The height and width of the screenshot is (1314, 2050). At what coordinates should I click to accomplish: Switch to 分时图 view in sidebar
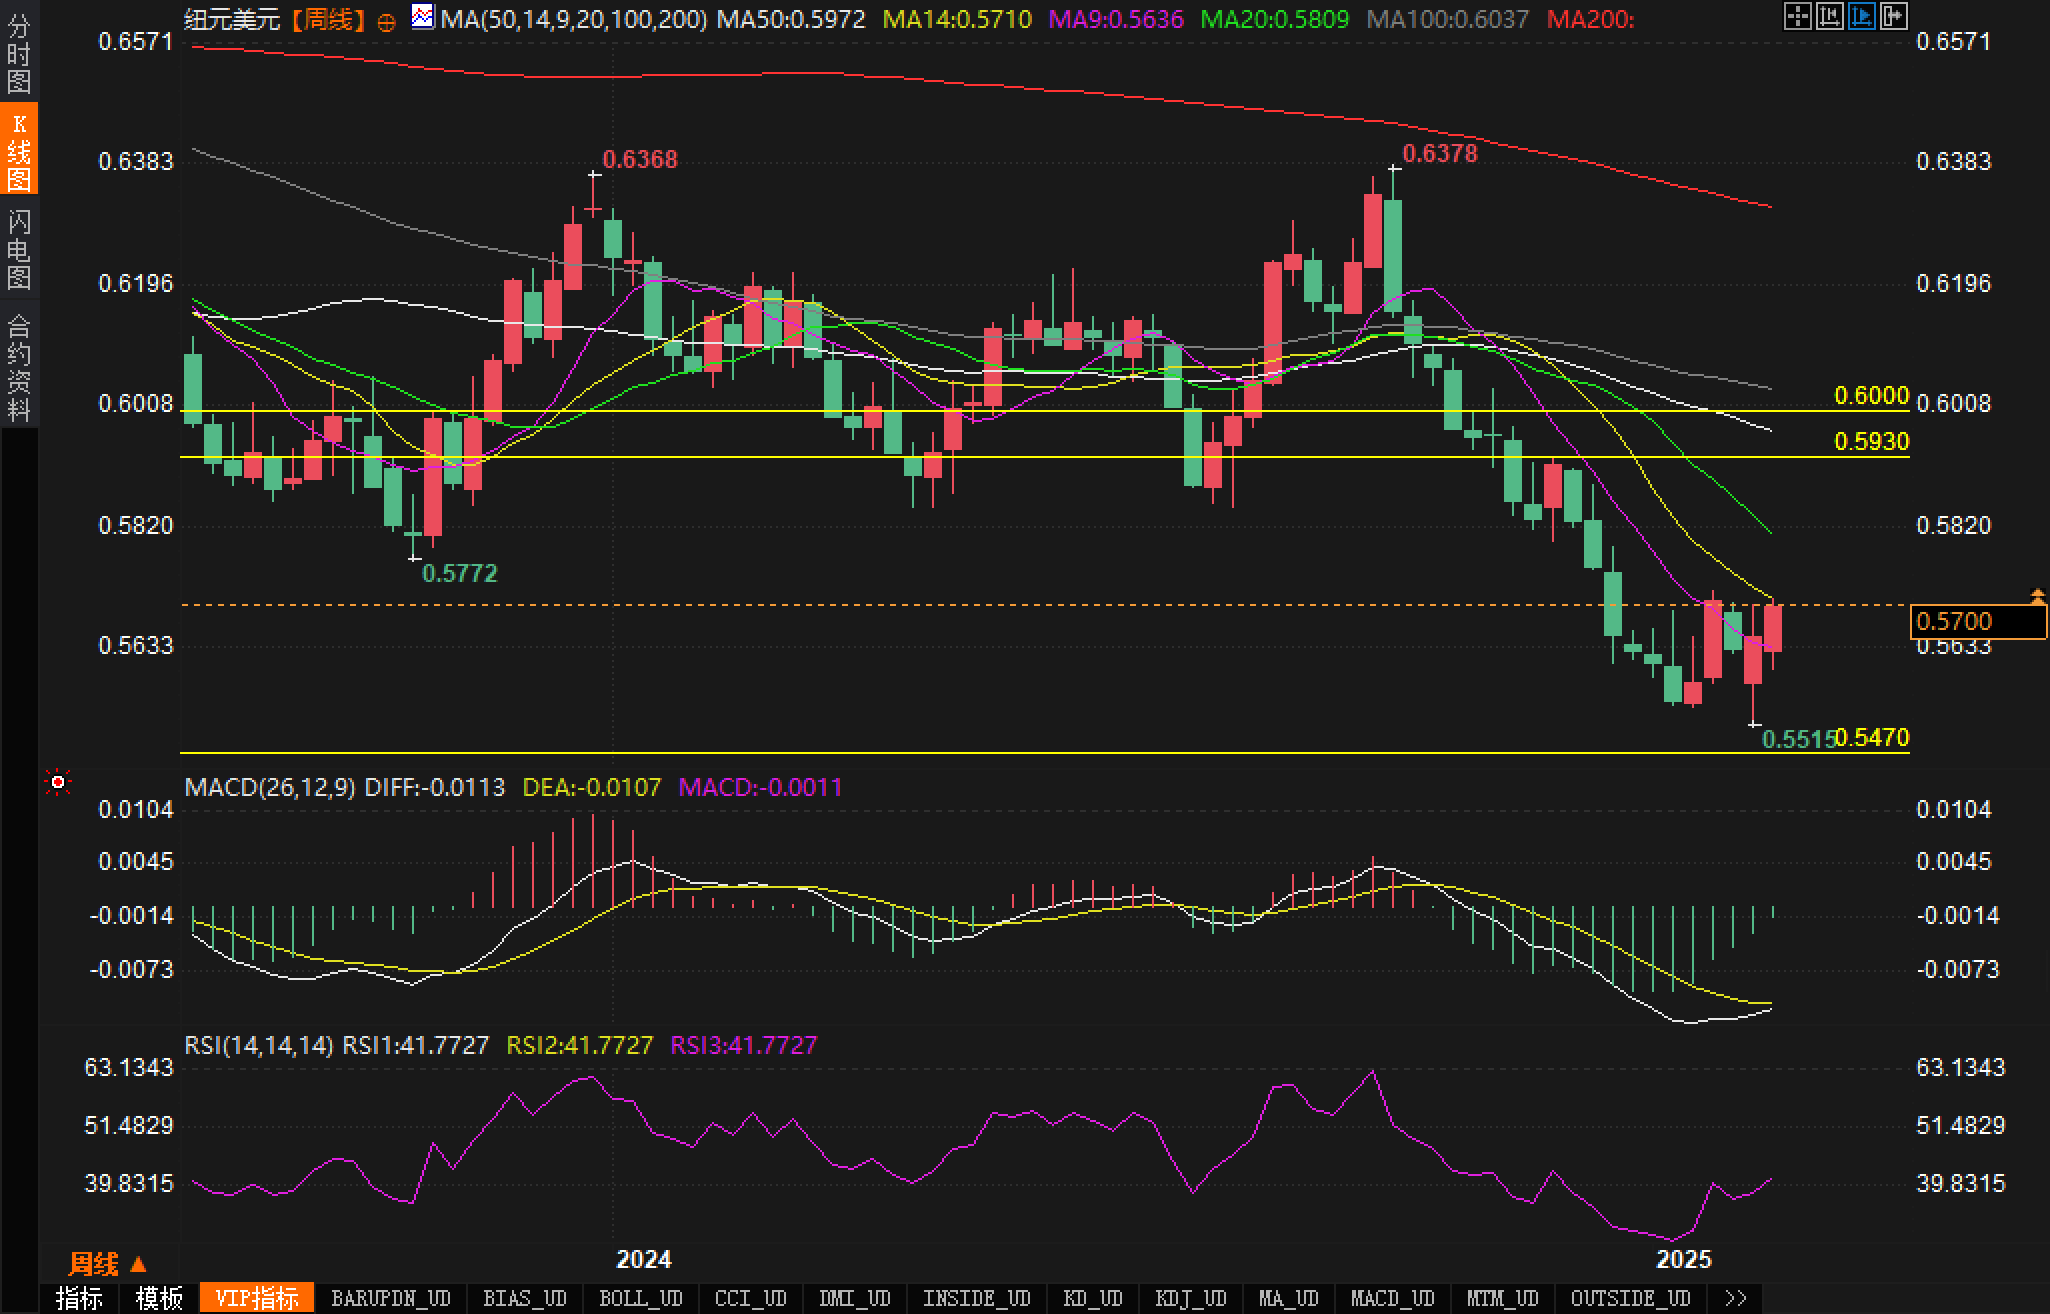click(x=18, y=54)
